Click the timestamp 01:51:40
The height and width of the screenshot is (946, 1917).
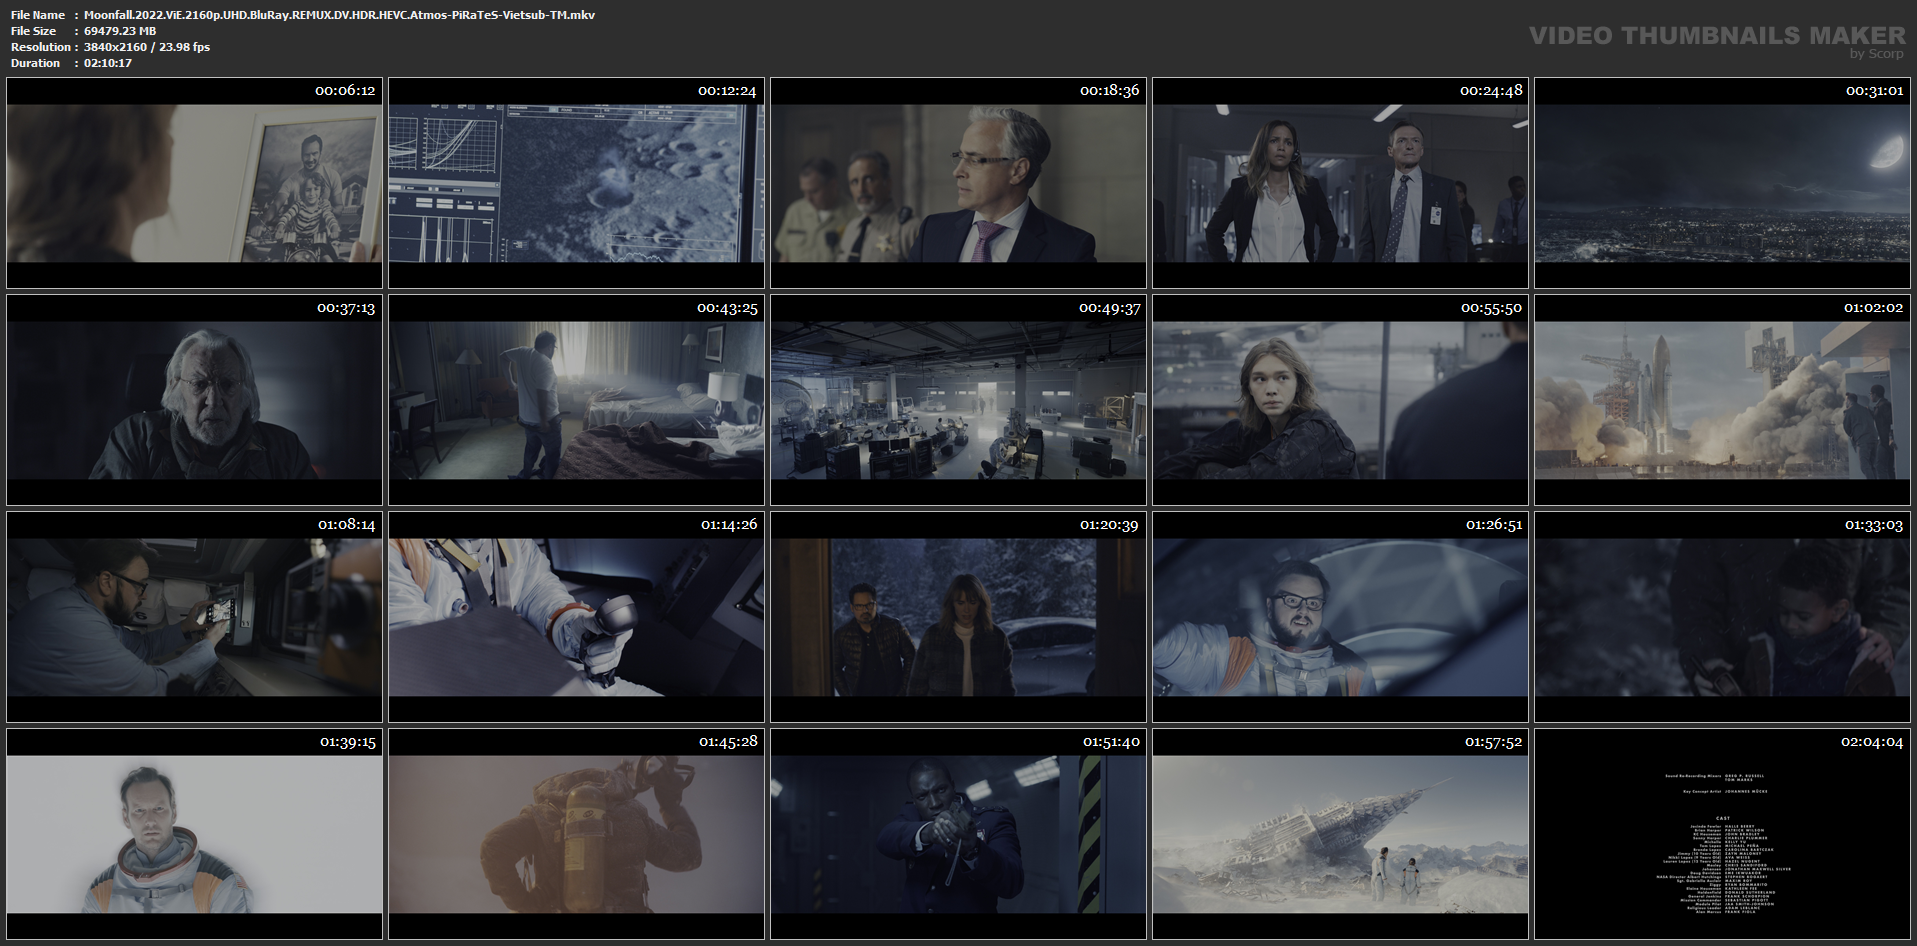[x=1111, y=742]
